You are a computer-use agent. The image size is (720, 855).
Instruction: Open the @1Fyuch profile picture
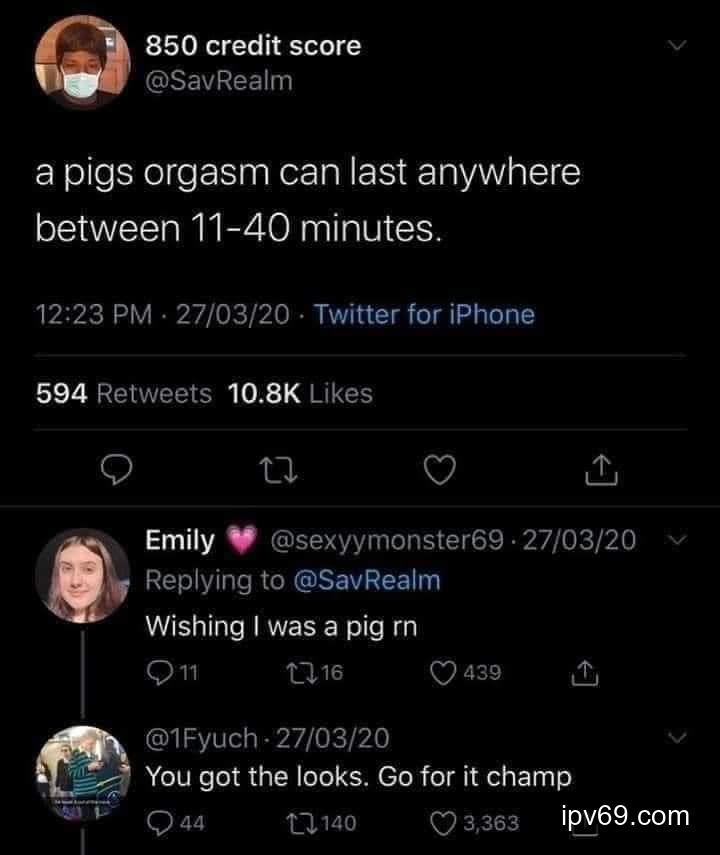click(x=82, y=774)
